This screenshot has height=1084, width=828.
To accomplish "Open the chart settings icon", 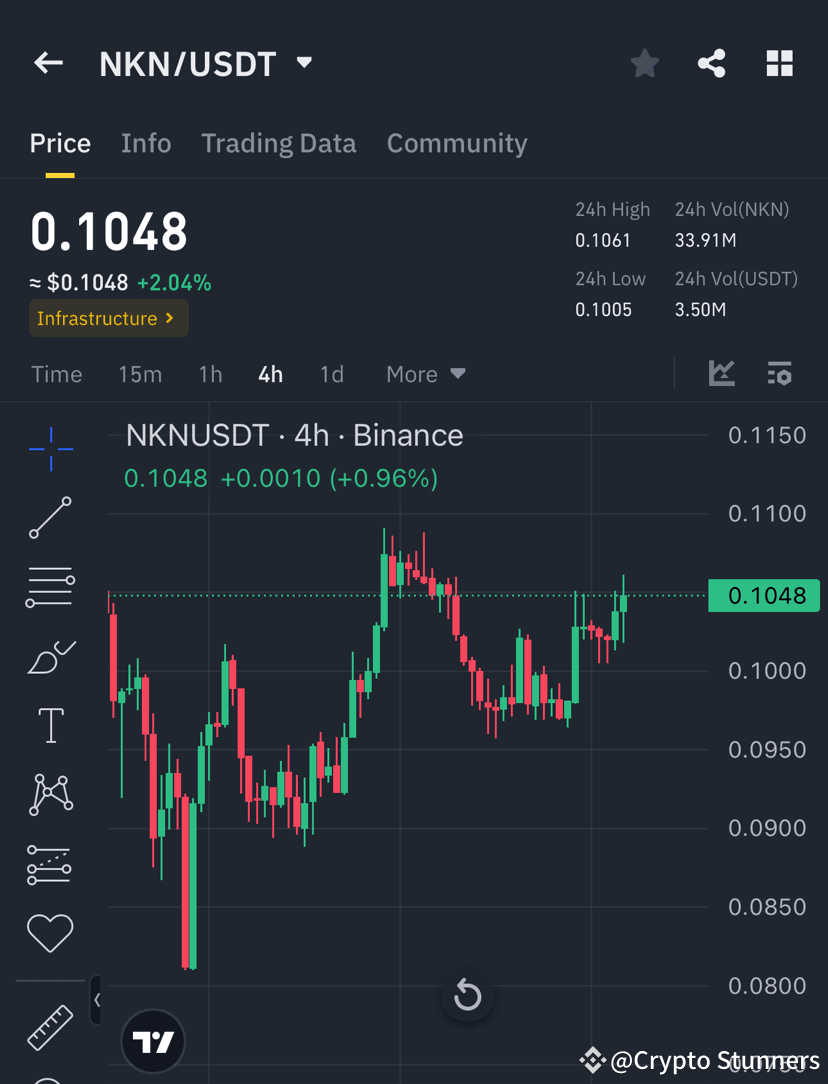I will tap(779, 373).
